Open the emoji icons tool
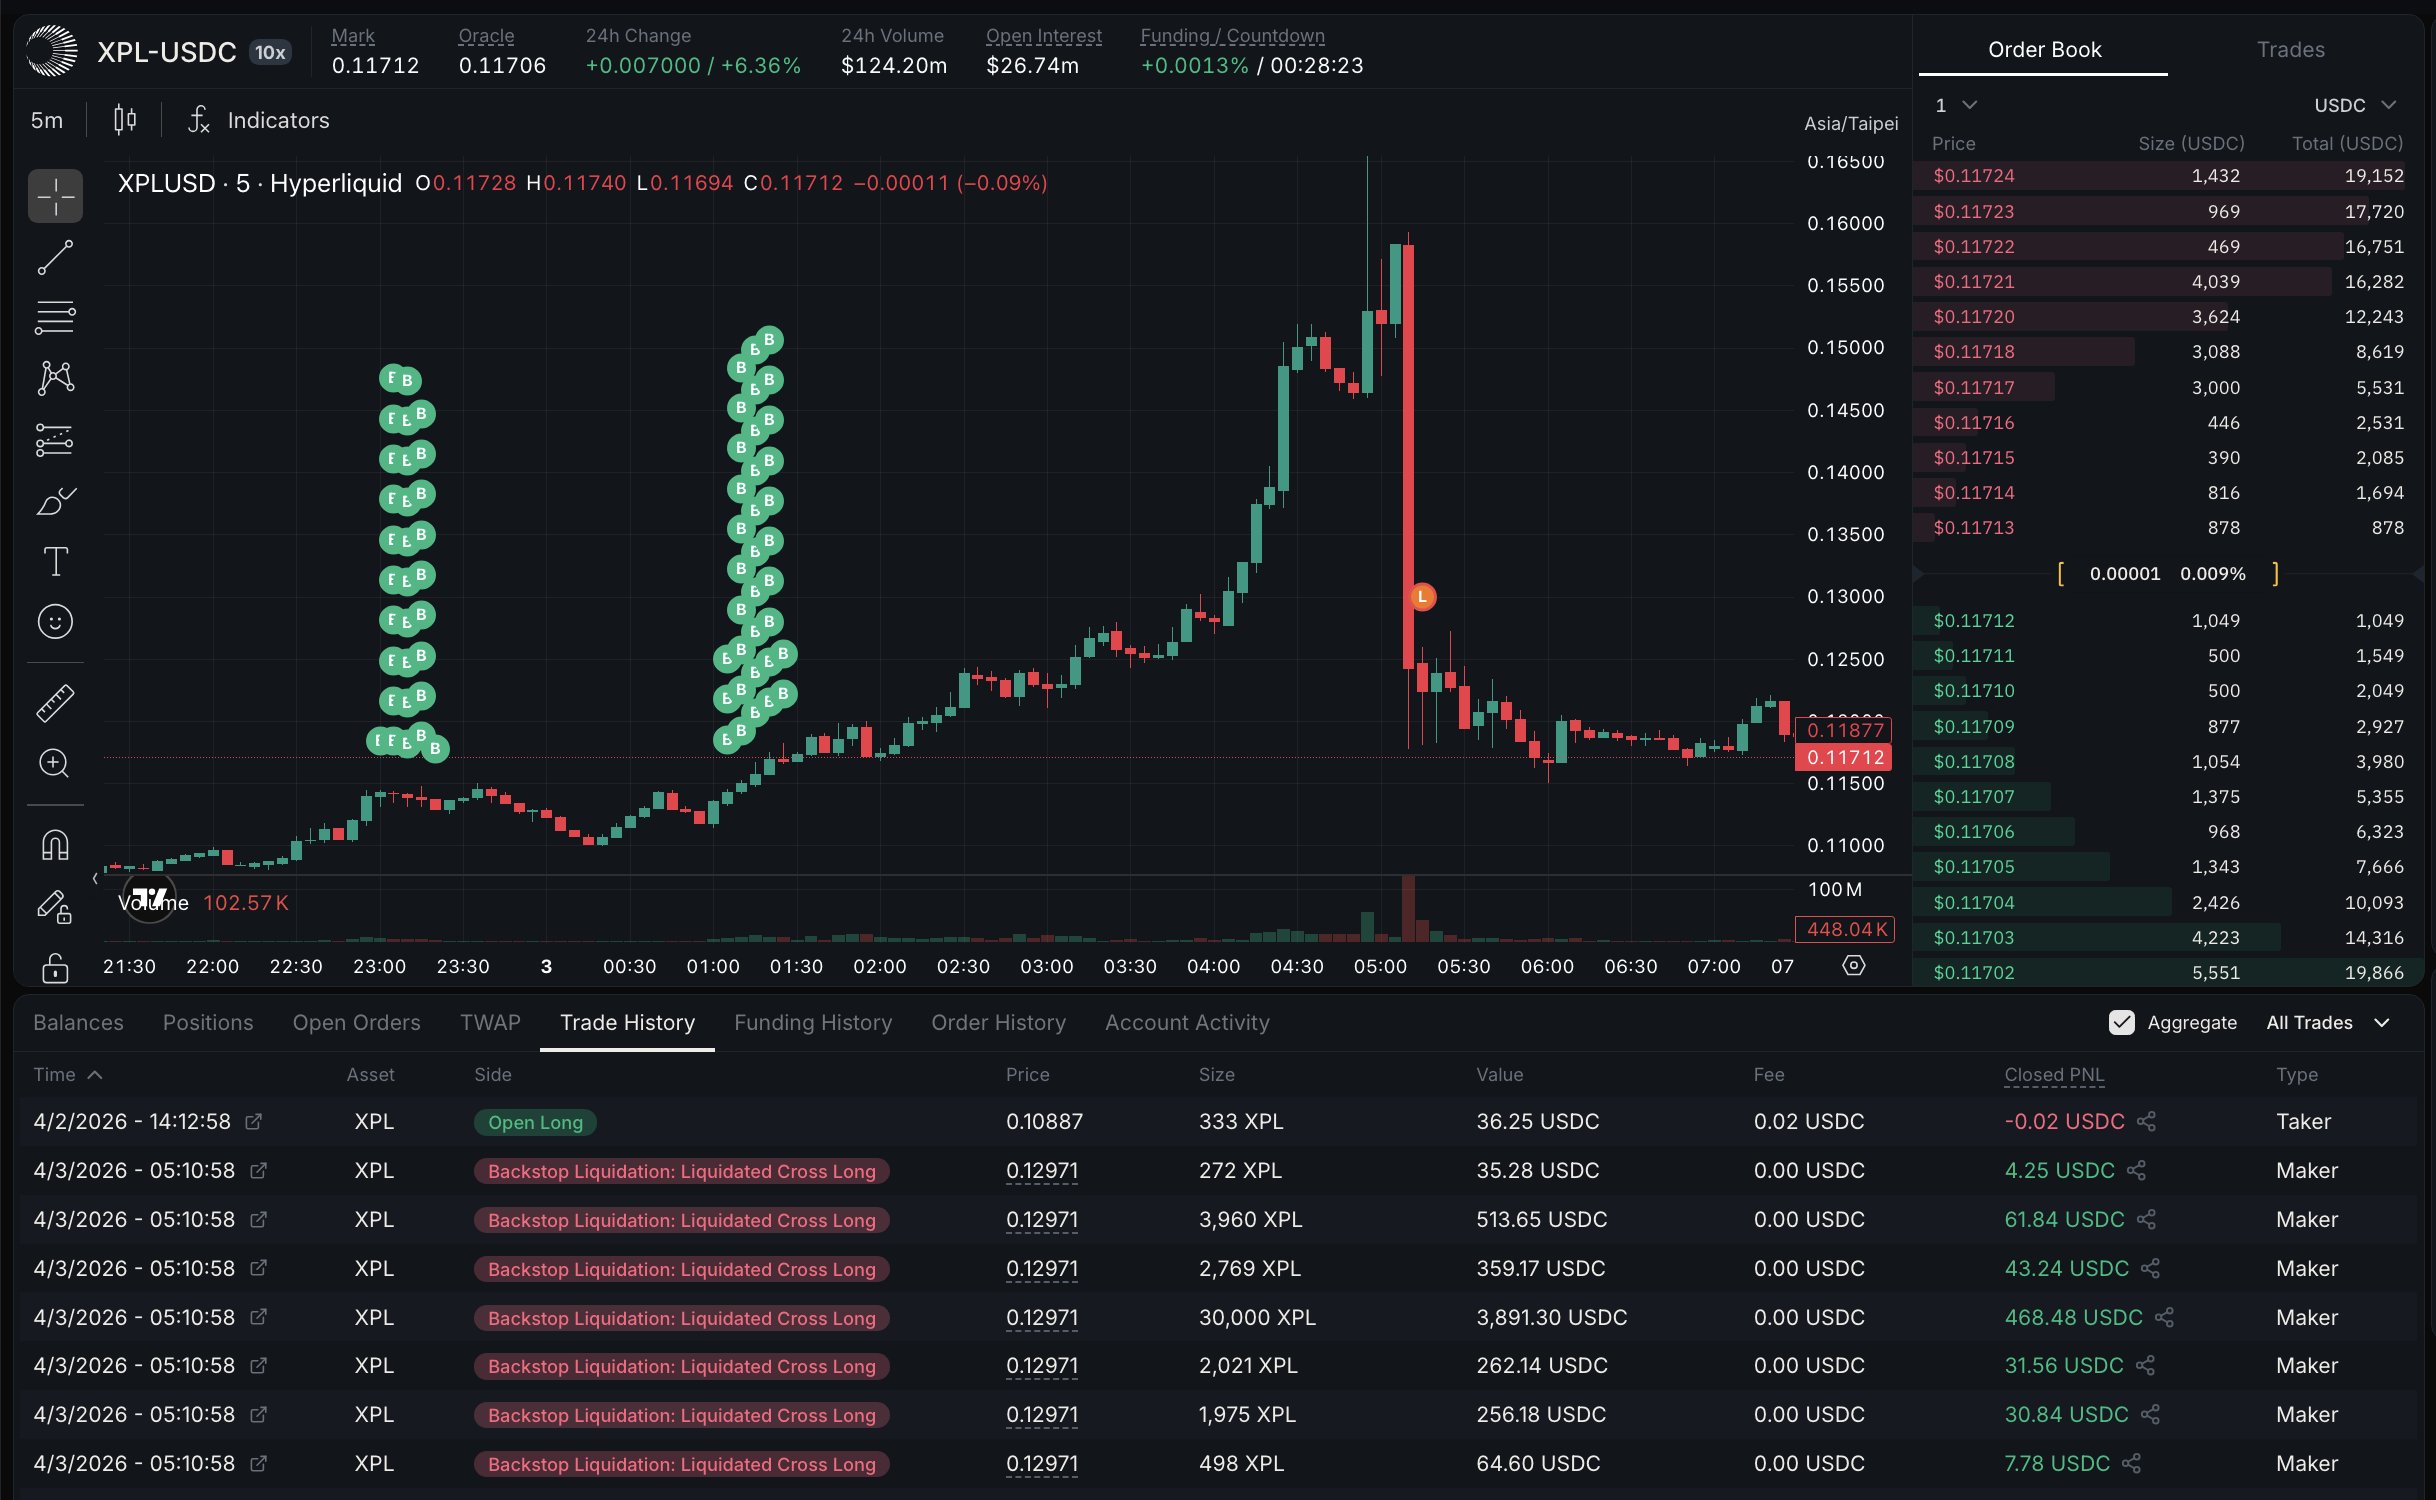This screenshot has height=1500, width=2436. 55,622
